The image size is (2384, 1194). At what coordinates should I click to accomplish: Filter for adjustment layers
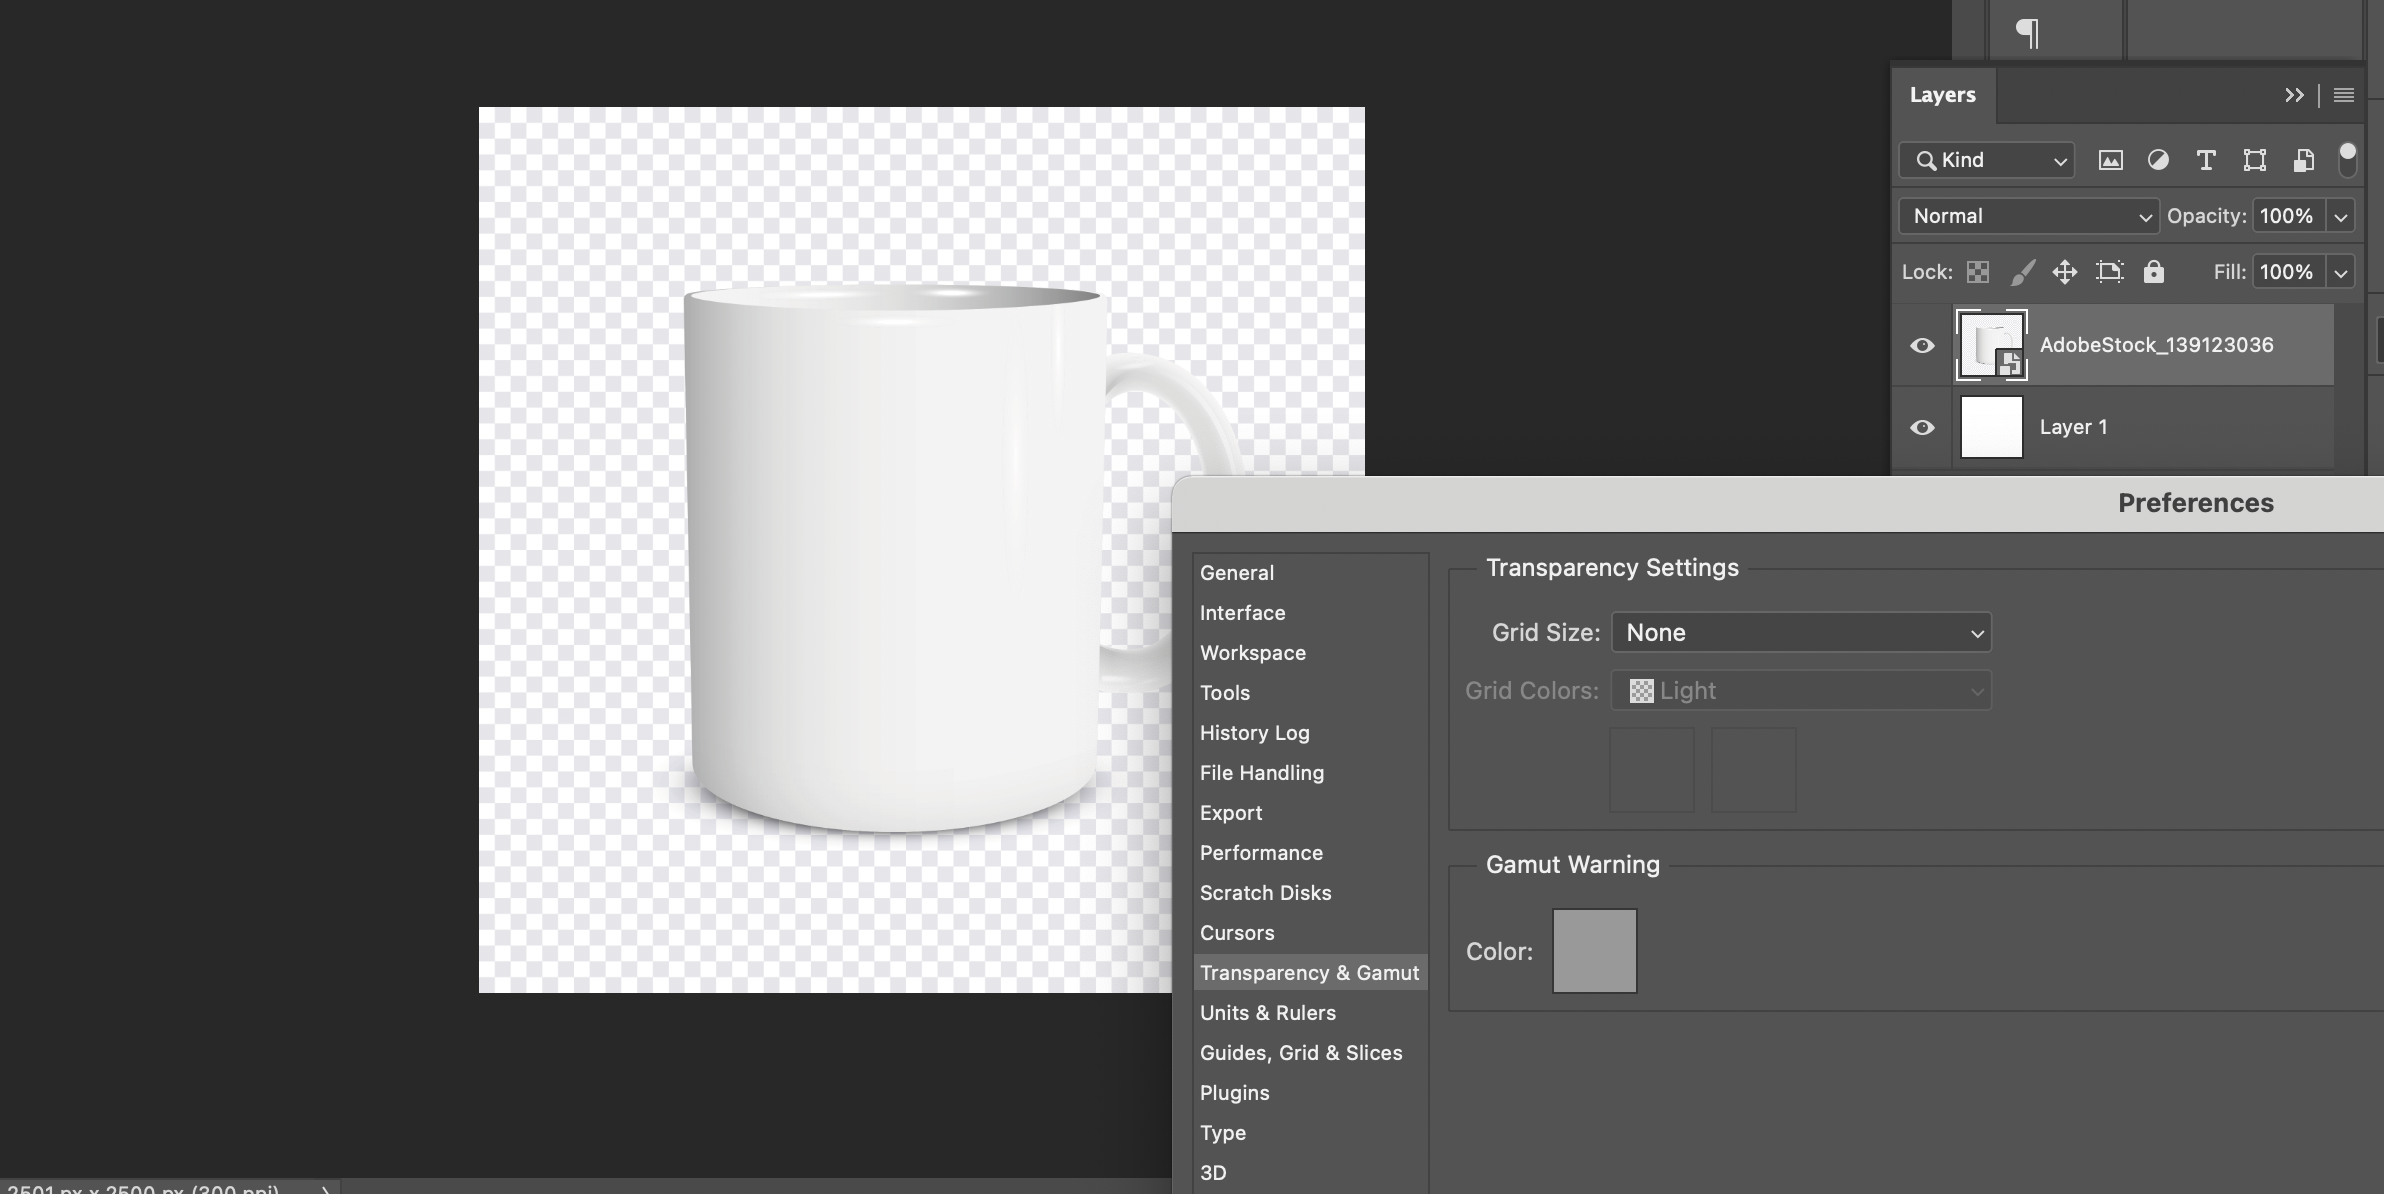click(2159, 160)
